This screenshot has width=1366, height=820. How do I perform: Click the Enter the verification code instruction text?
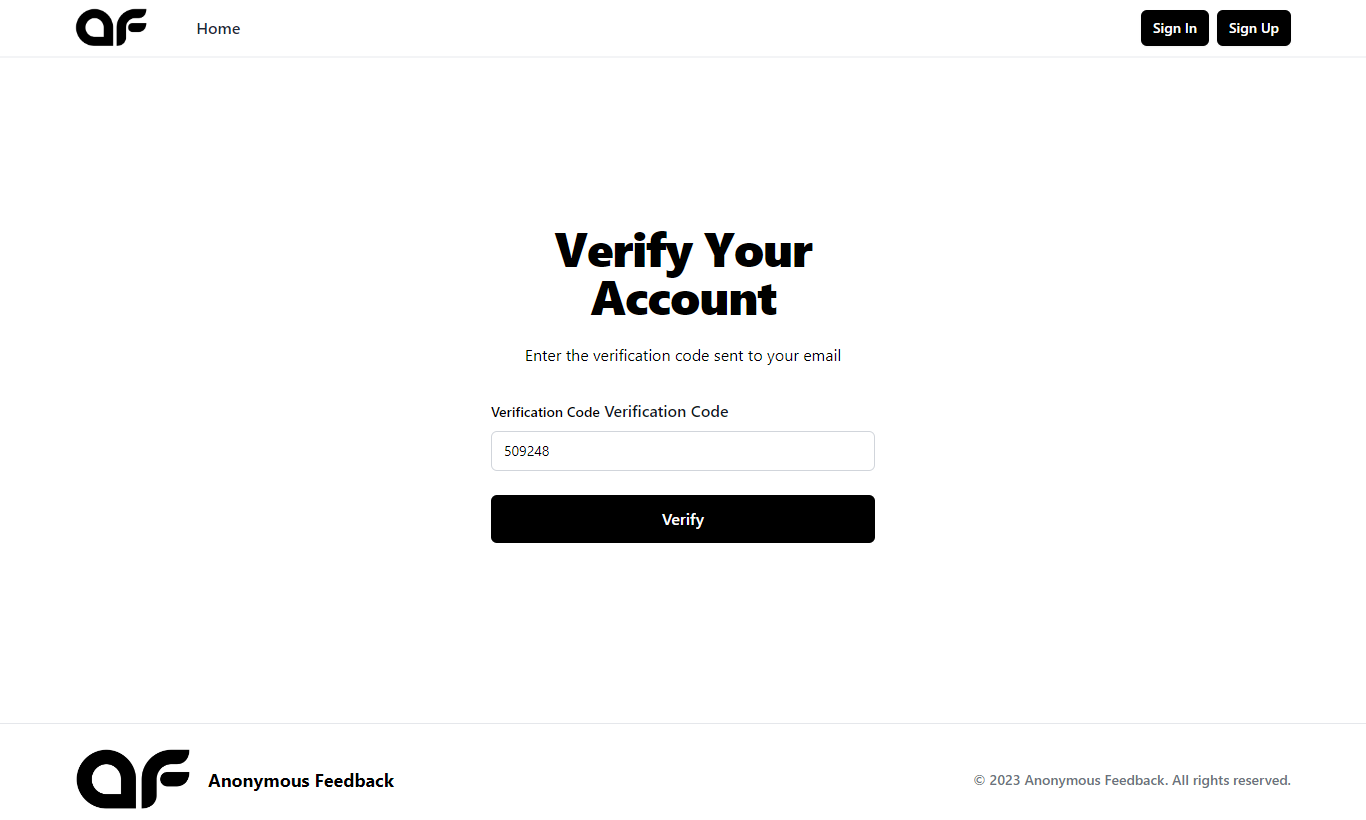pos(683,356)
